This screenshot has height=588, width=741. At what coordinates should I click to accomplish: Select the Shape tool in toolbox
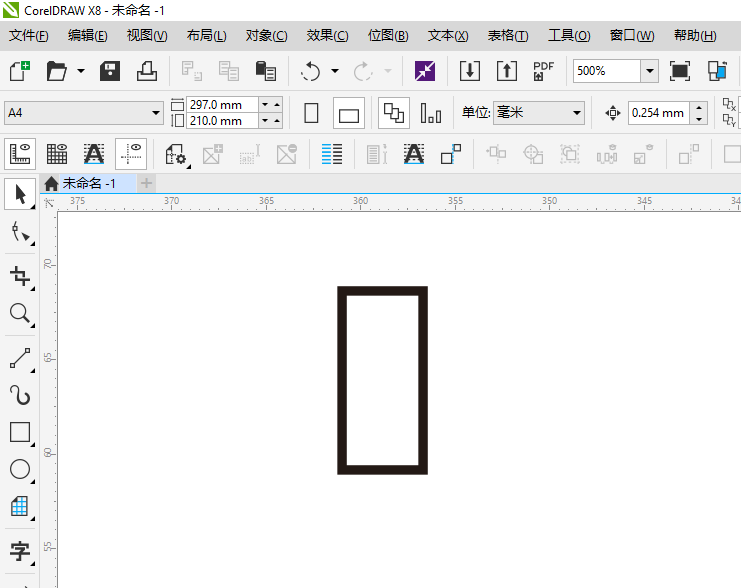19,233
